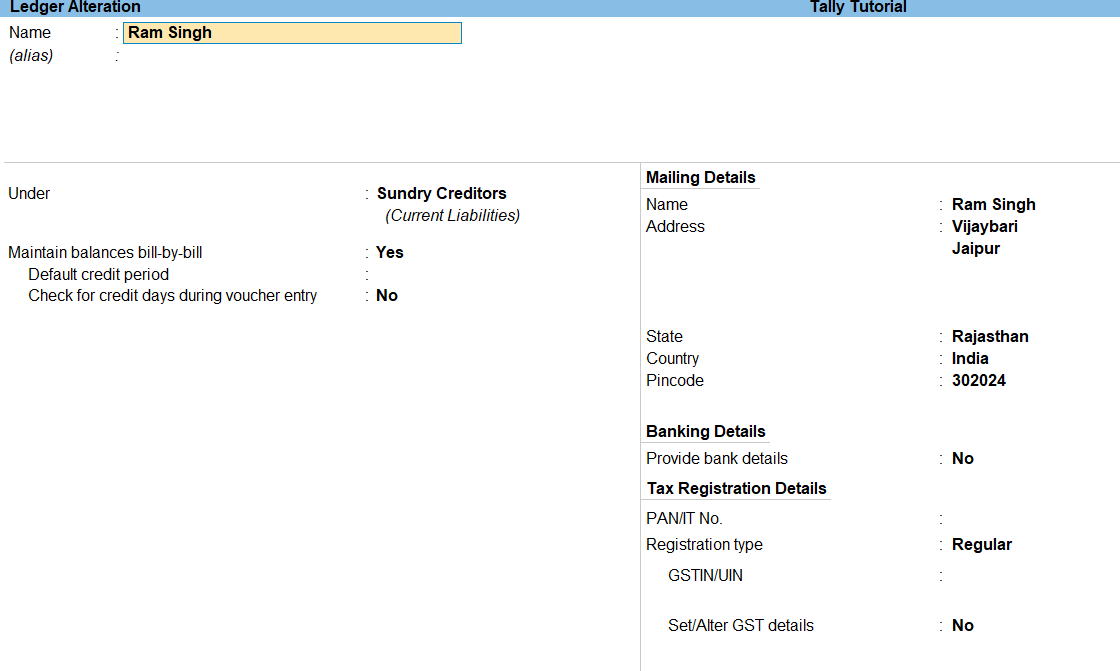Screen dimensions: 1120x671
Task: Select the Tax Registration Details section header
Action: [x=736, y=488]
